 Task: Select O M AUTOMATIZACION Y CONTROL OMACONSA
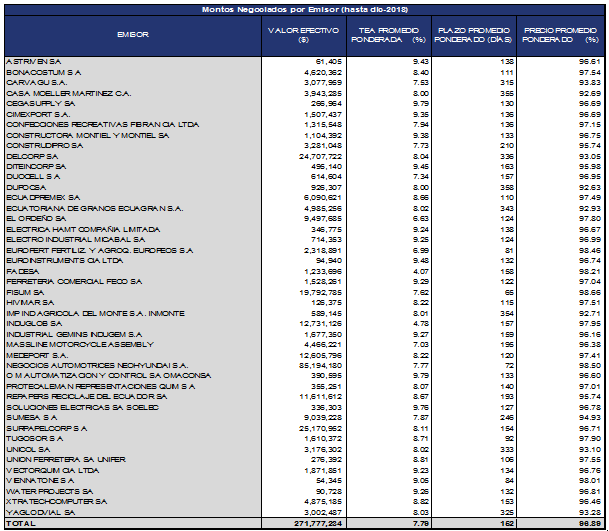click(x=108, y=376)
